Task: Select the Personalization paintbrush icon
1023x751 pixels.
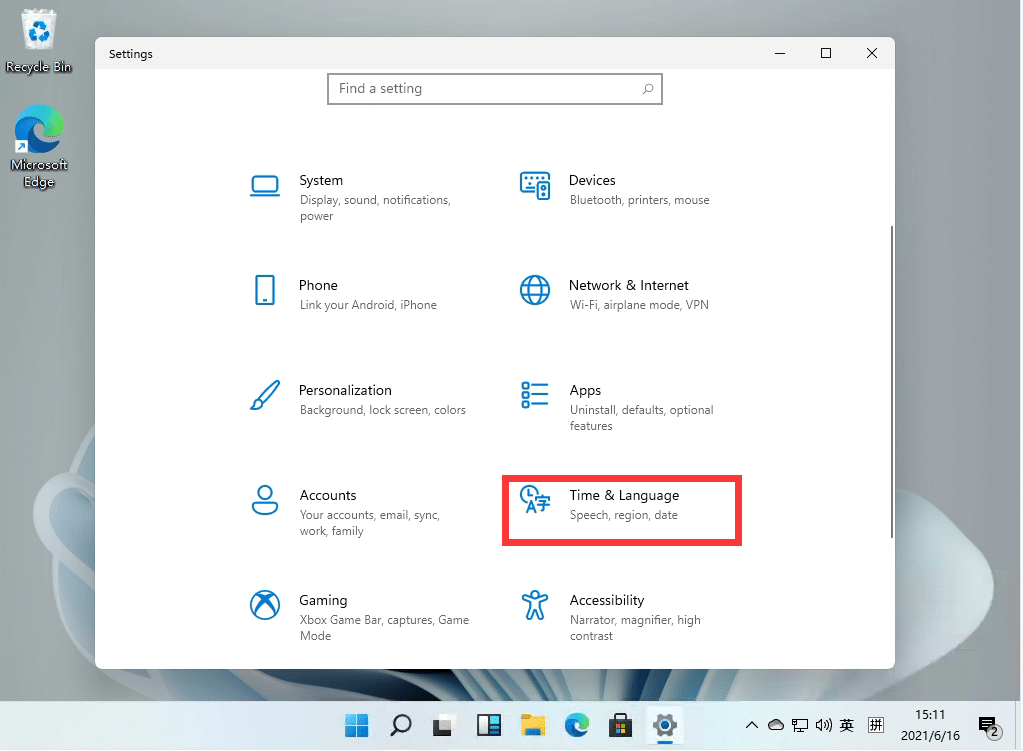Action: pyautogui.click(x=264, y=396)
